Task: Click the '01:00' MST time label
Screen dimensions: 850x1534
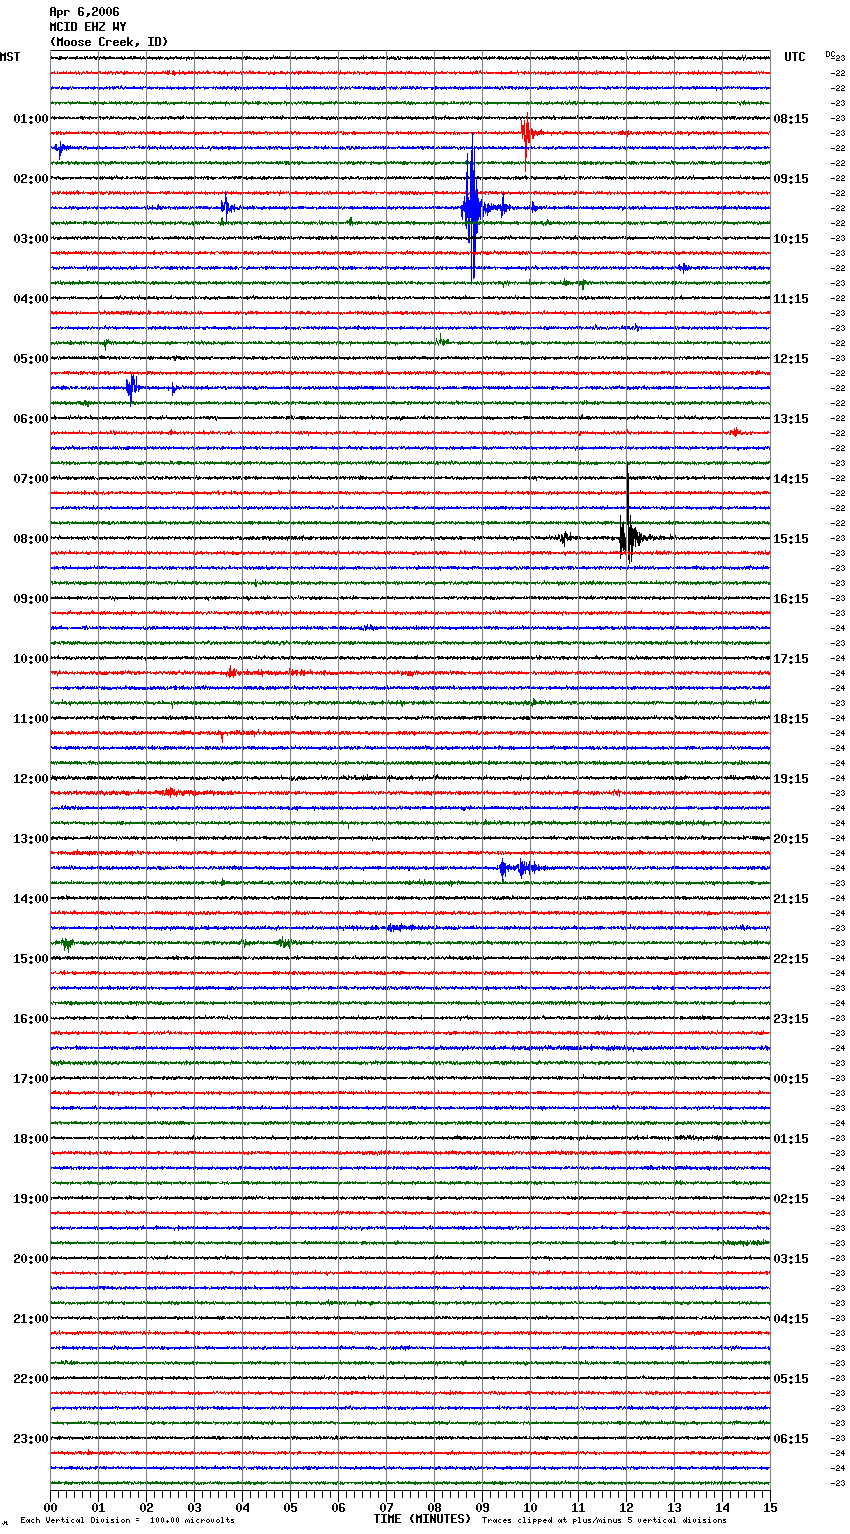Action: click(31, 119)
